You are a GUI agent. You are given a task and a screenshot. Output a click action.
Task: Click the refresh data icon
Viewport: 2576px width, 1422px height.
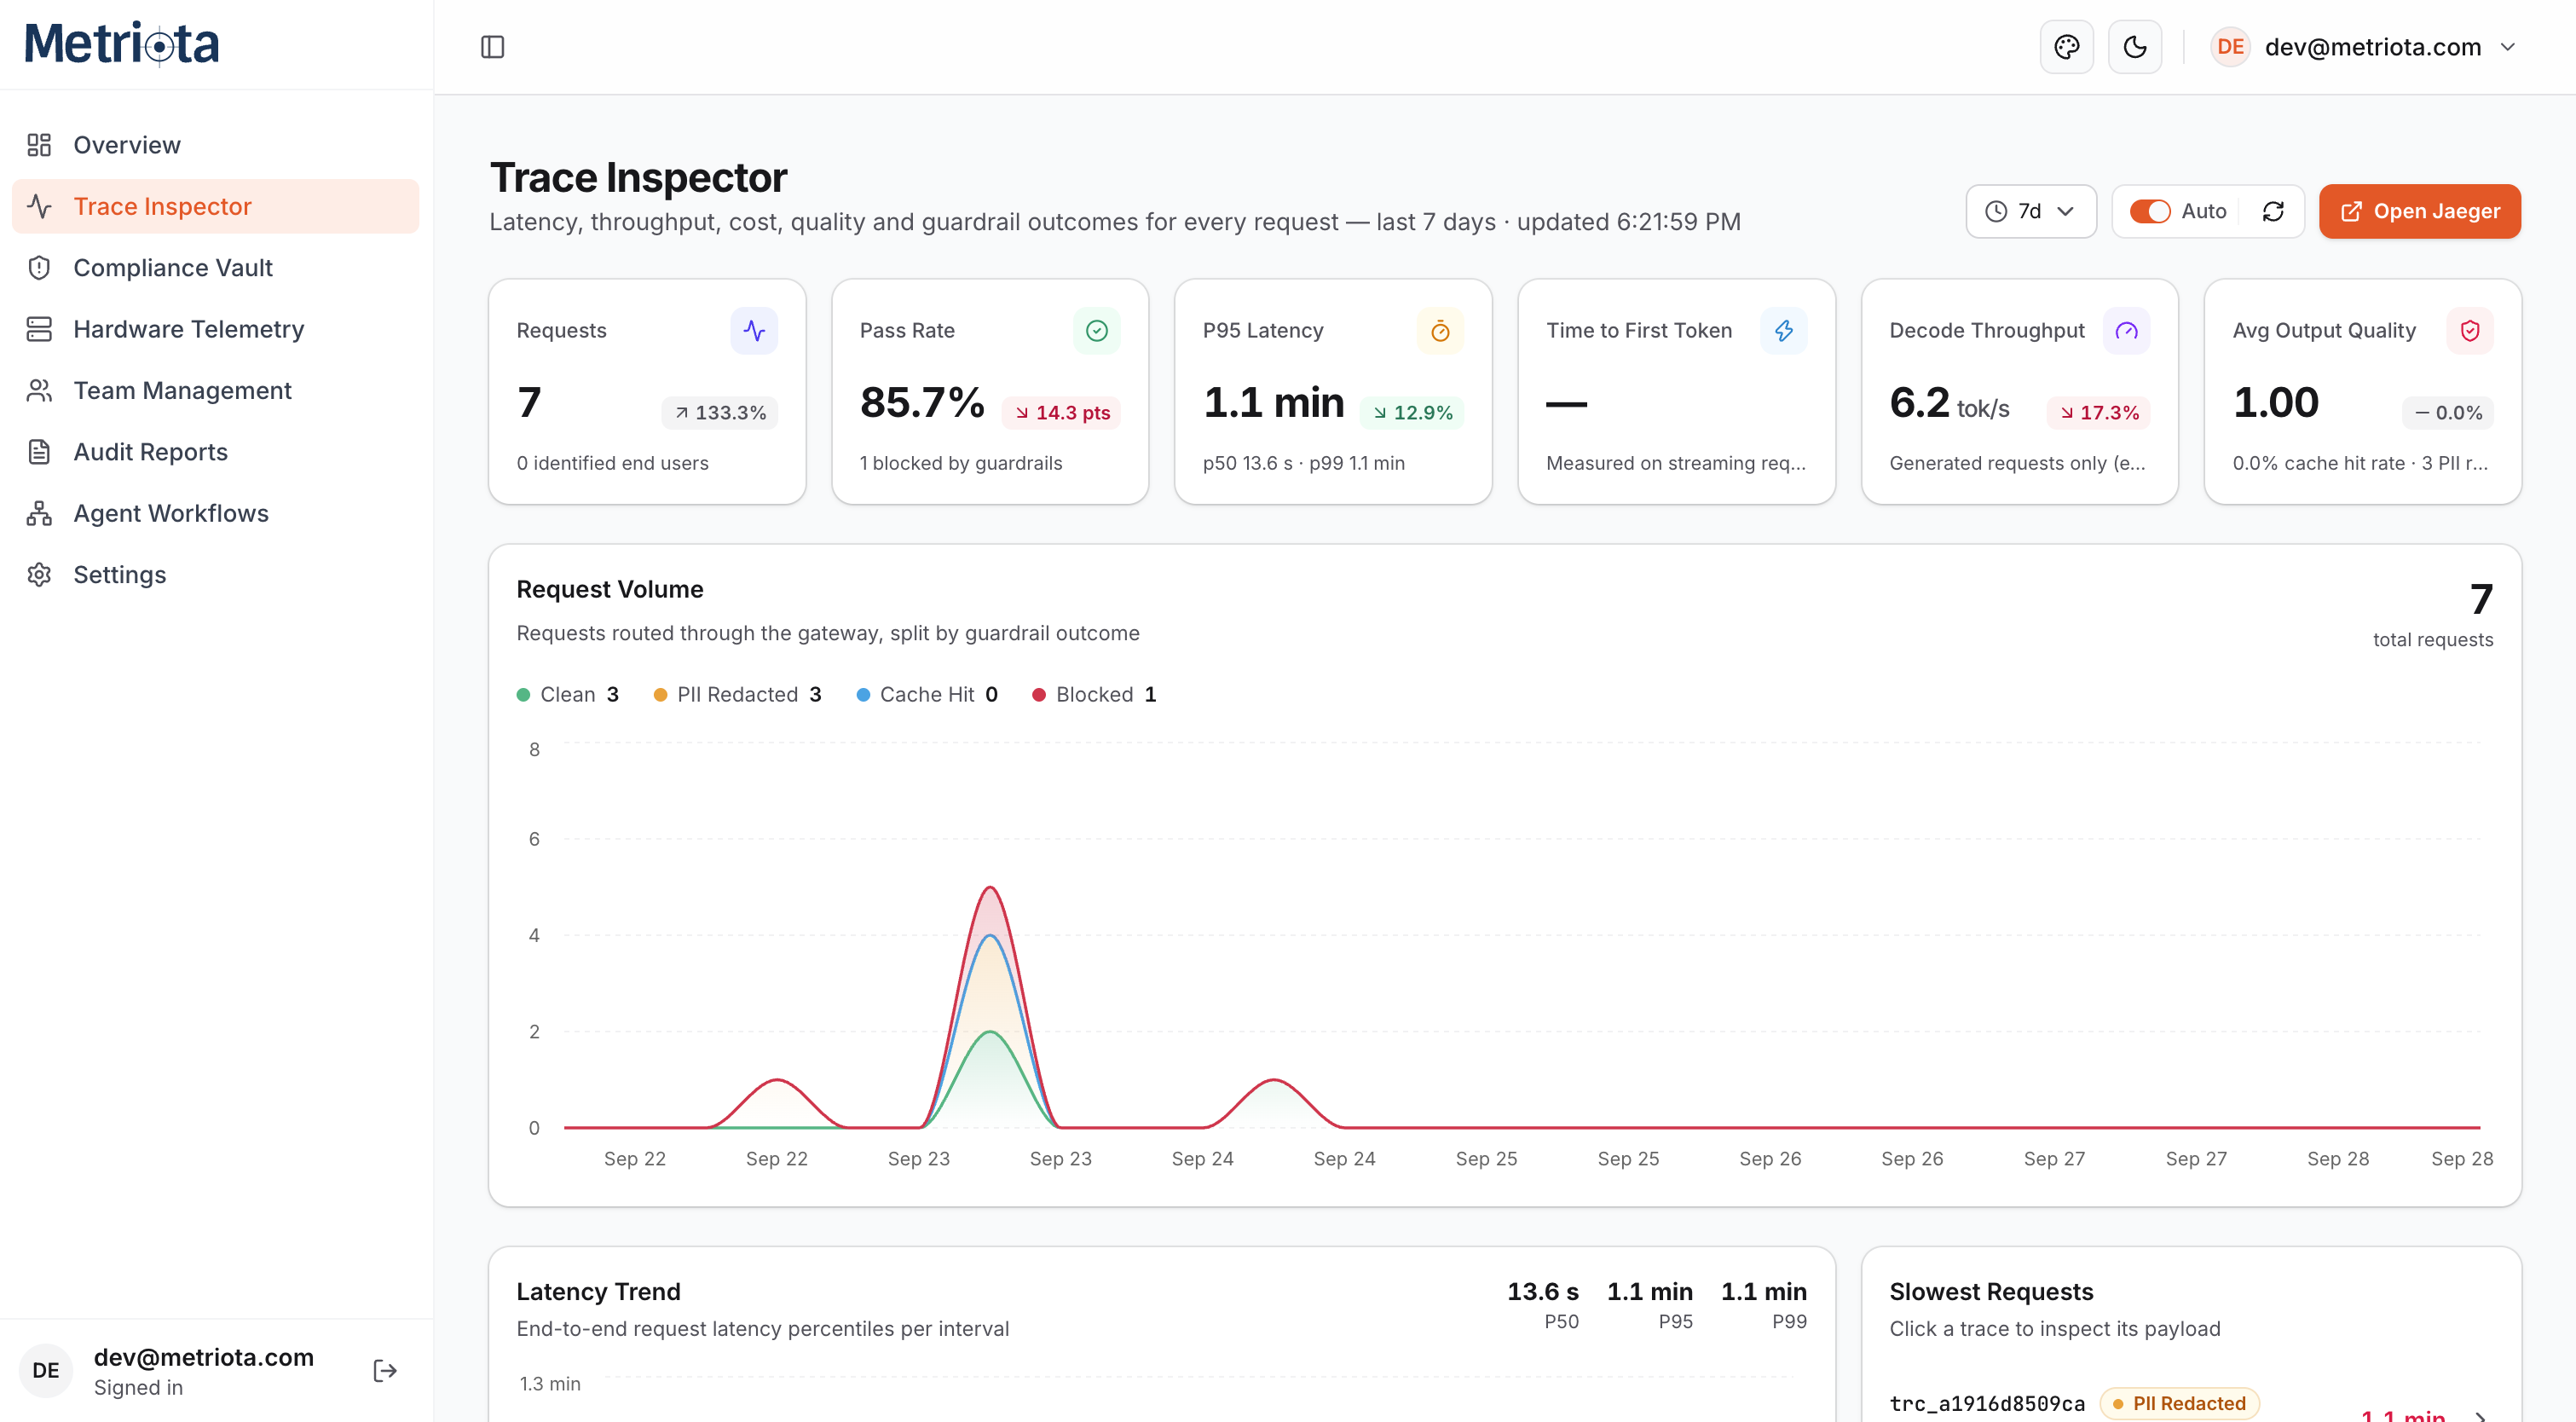2272,211
